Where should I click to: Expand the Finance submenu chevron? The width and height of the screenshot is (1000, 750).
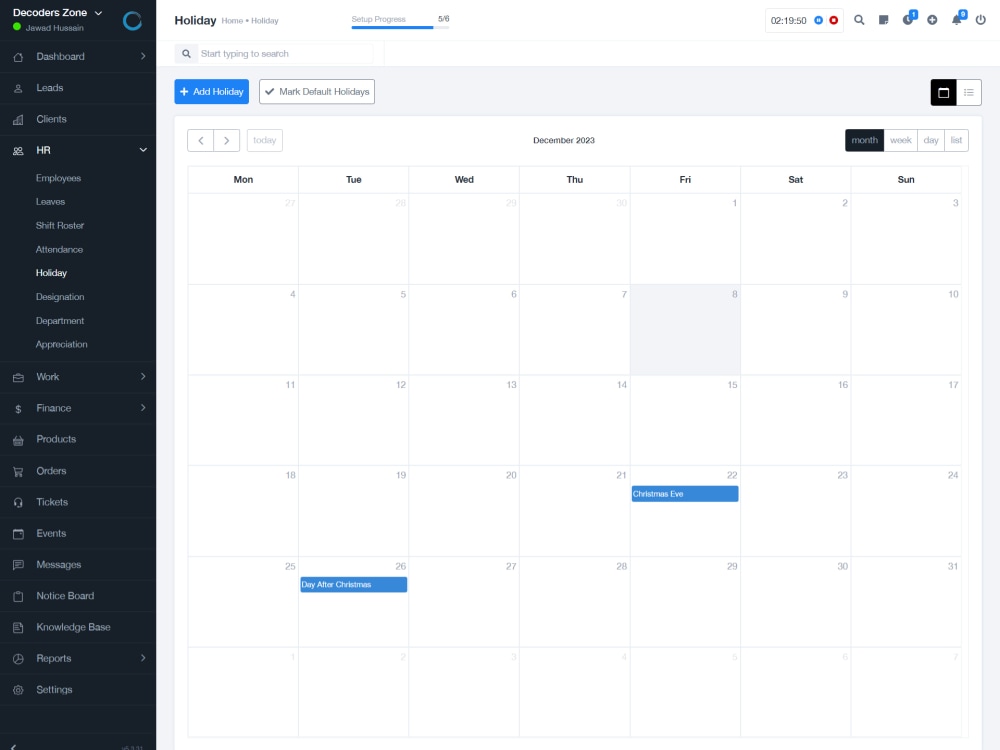click(x=143, y=408)
